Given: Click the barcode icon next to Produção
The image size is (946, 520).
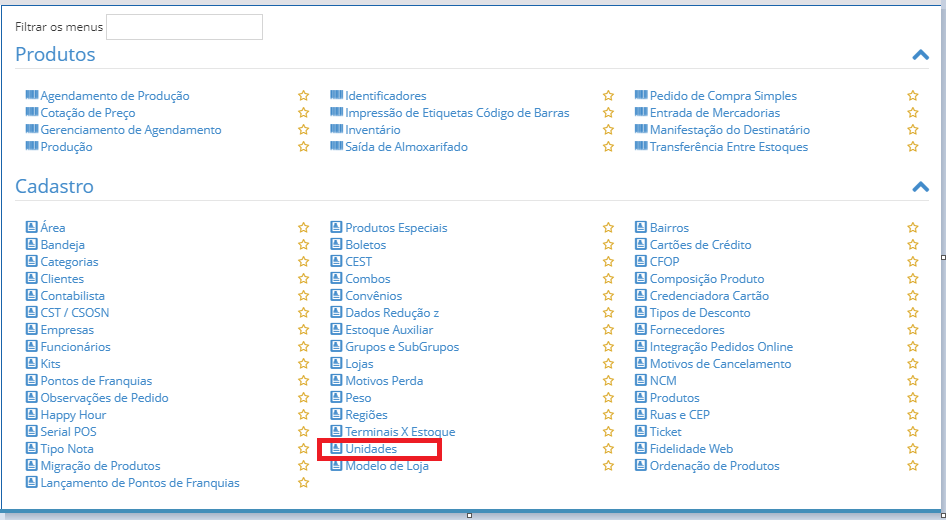Looking at the screenshot, I should click(x=32, y=145).
